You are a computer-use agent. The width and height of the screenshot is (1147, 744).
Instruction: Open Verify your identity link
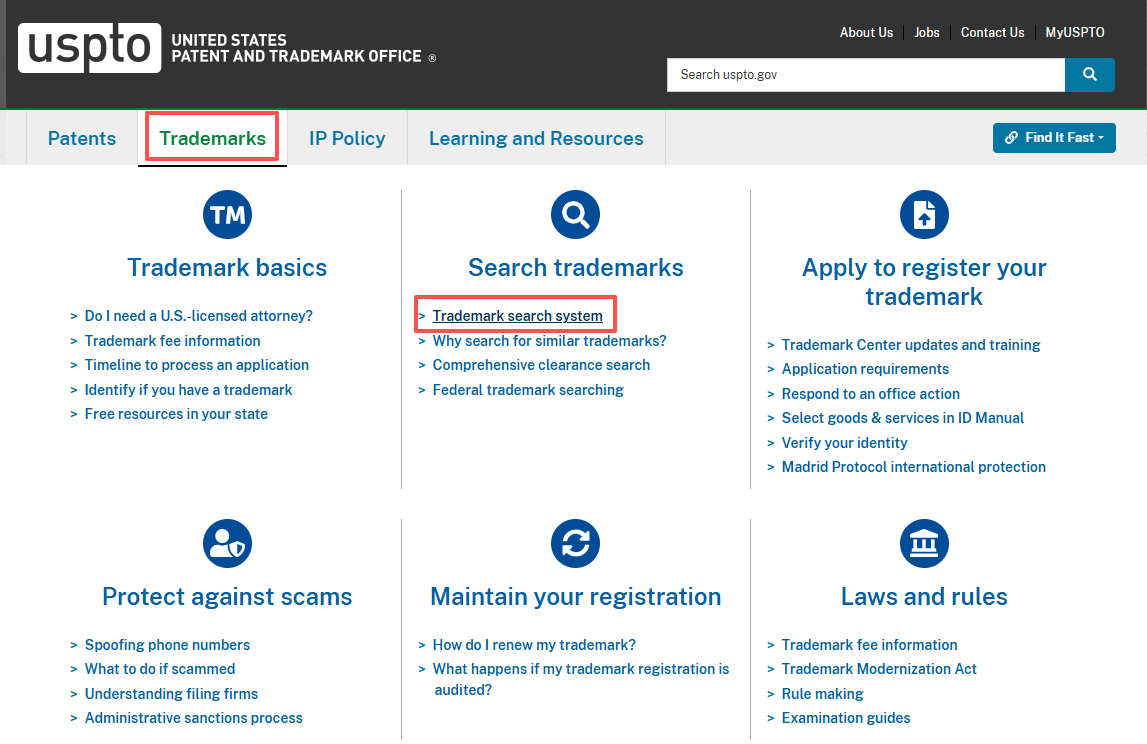pos(845,443)
